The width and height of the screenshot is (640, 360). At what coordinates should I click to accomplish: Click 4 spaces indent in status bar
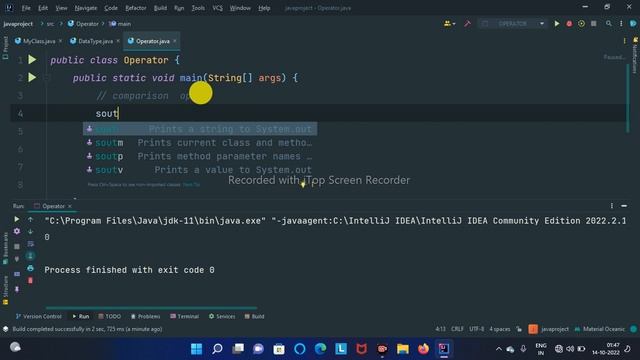point(500,329)
